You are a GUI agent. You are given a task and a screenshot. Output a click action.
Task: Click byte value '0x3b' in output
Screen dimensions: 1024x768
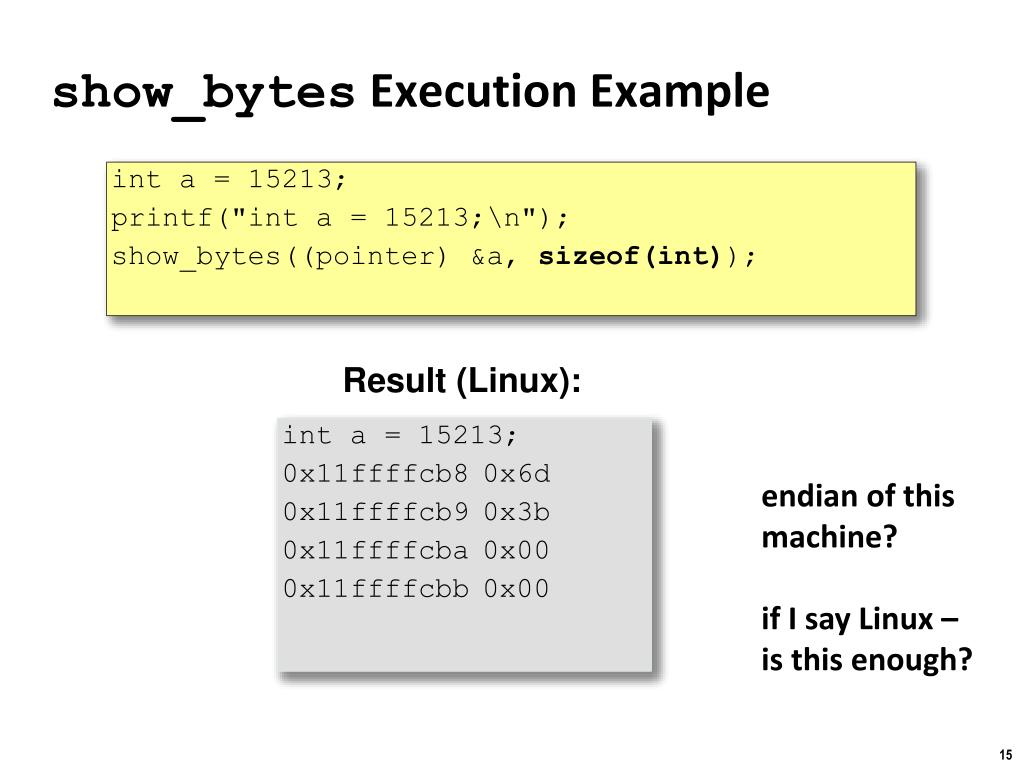(x=517, y=512)
